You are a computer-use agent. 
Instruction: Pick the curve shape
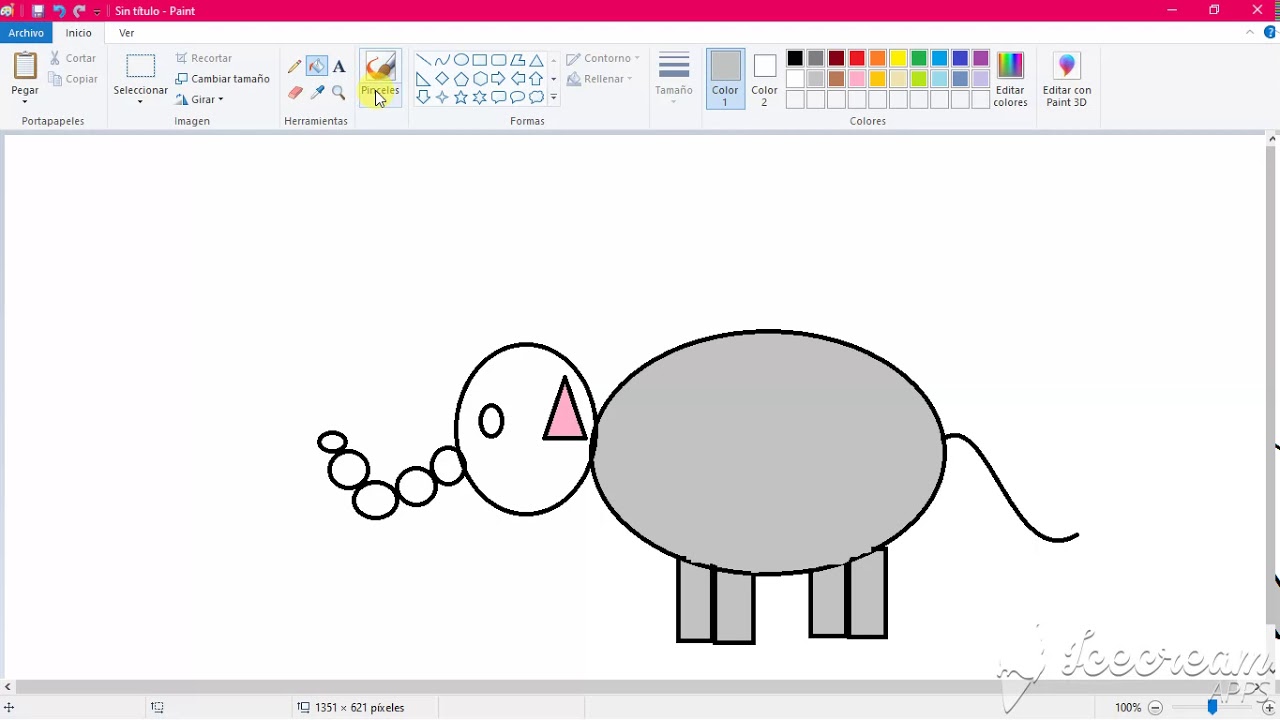(x=442, y=60)
